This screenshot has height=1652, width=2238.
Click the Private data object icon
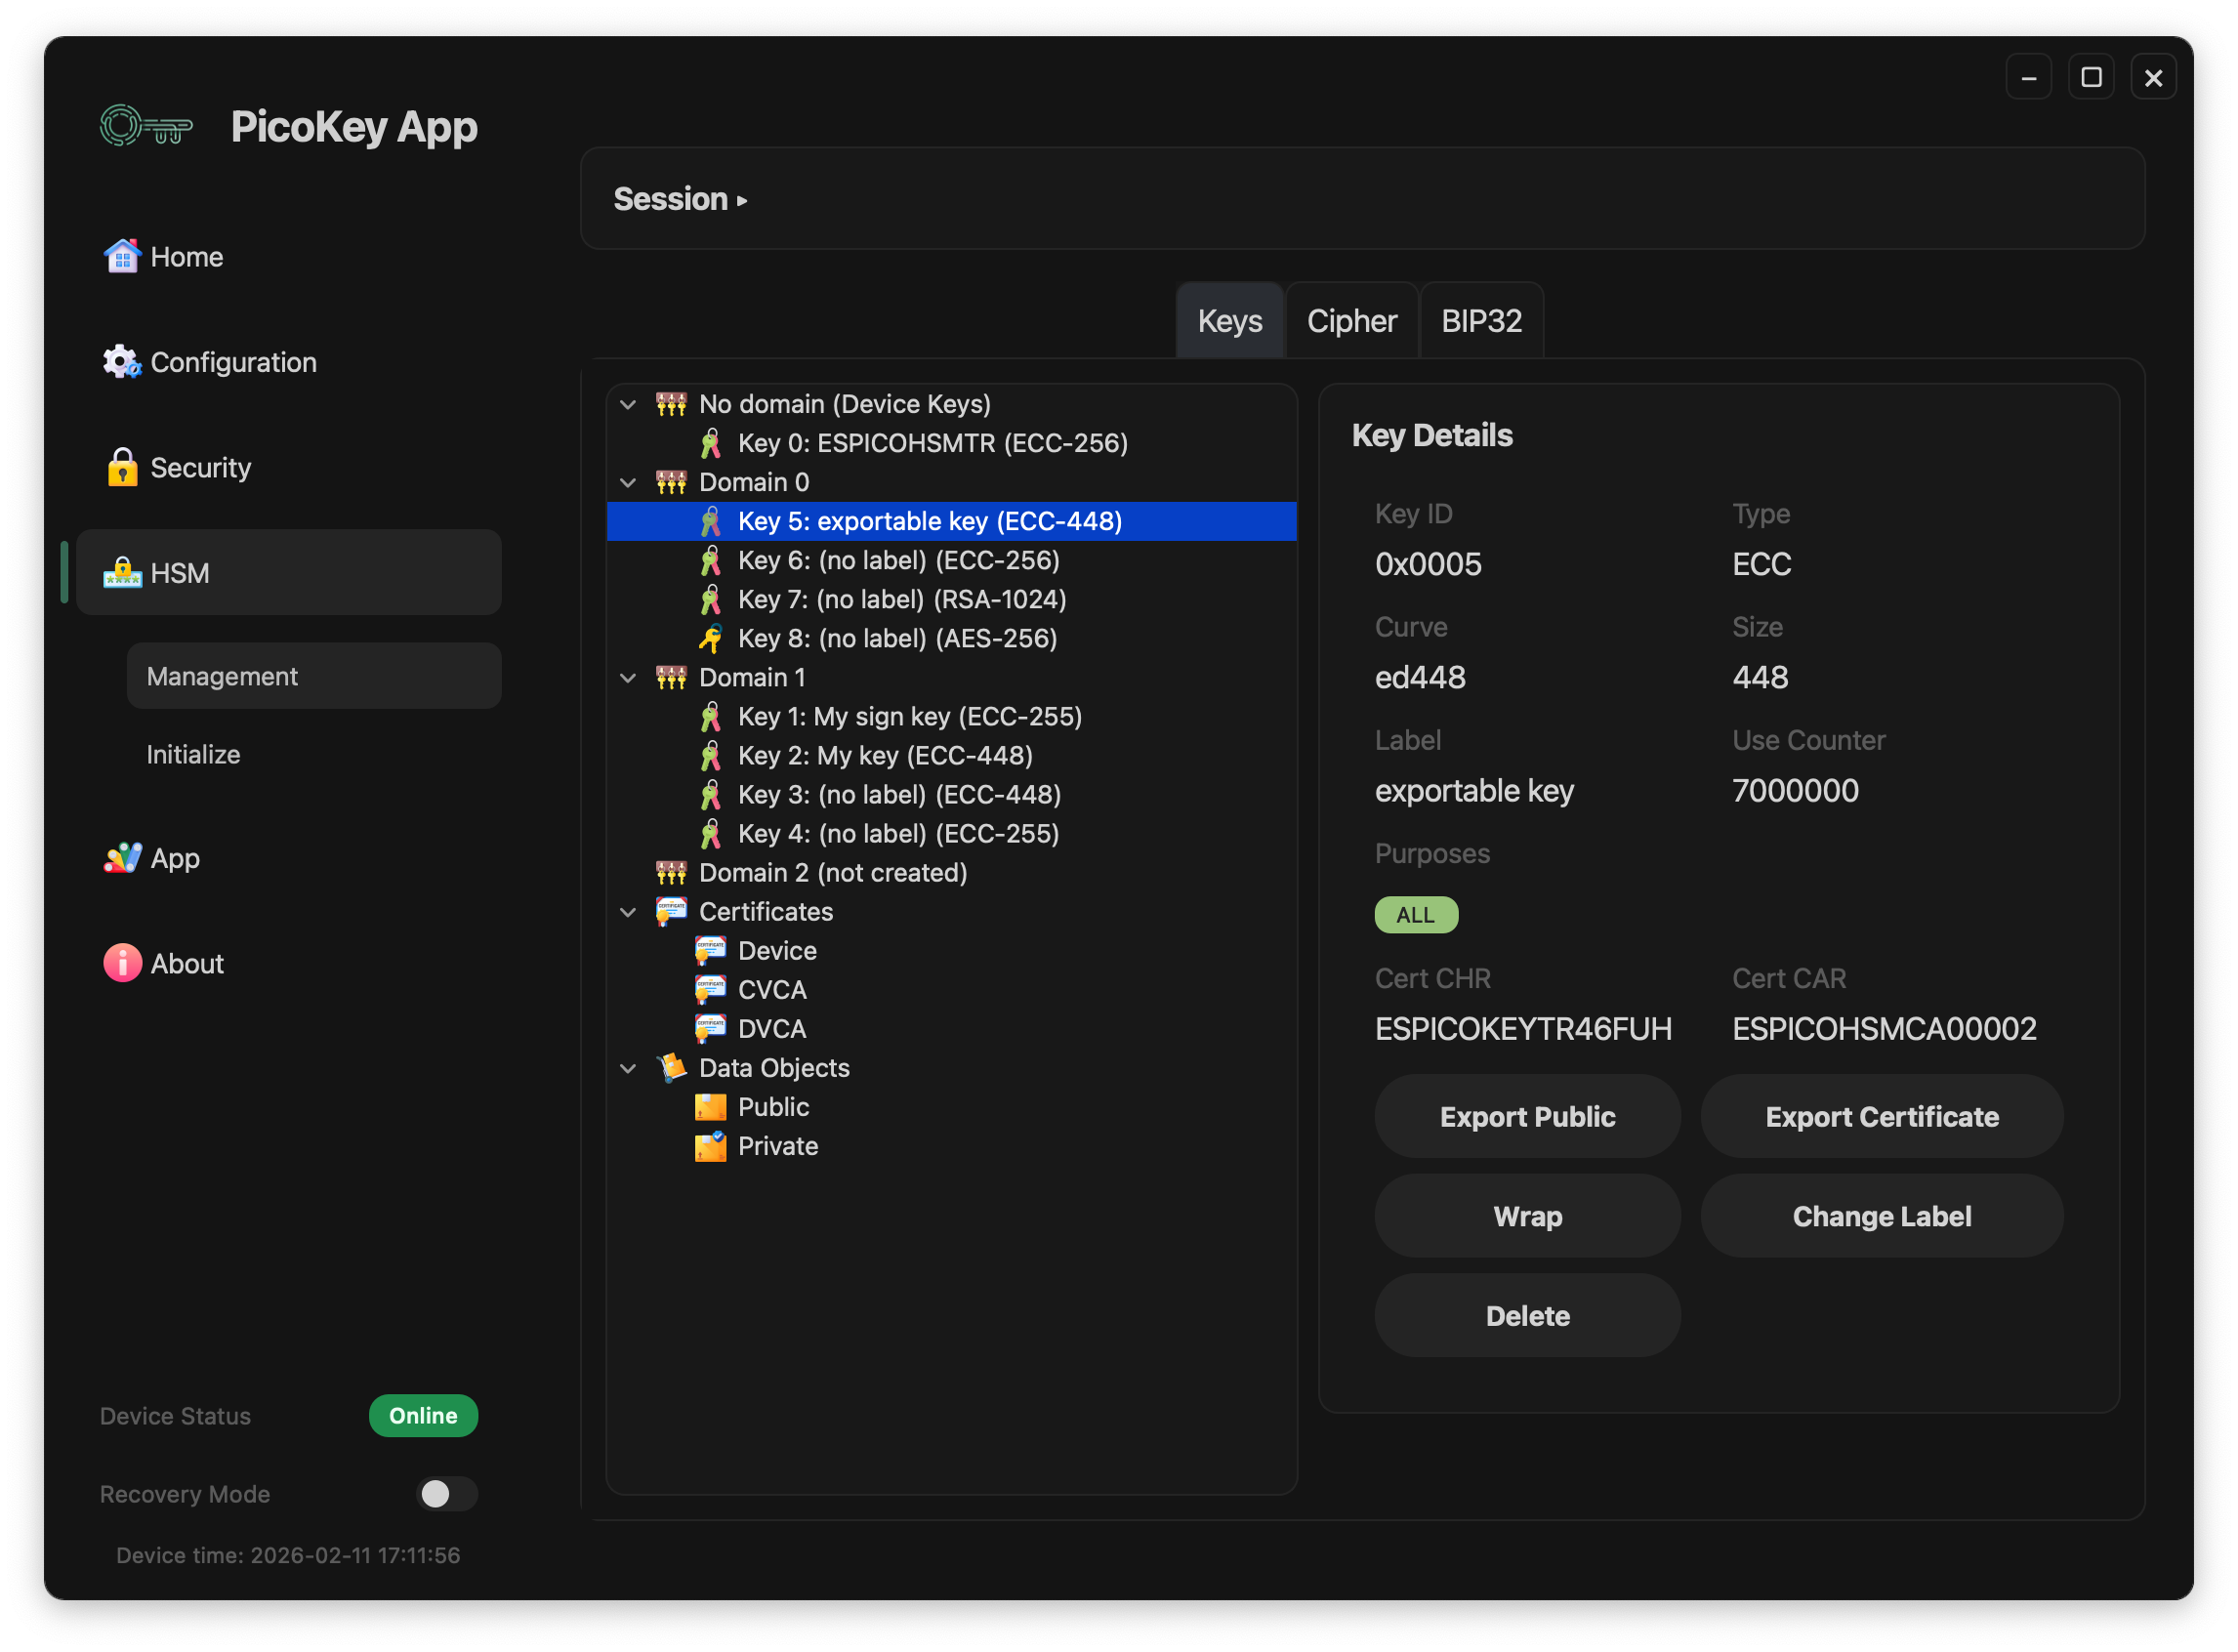pyautogui.click(x=710, y=1146)
